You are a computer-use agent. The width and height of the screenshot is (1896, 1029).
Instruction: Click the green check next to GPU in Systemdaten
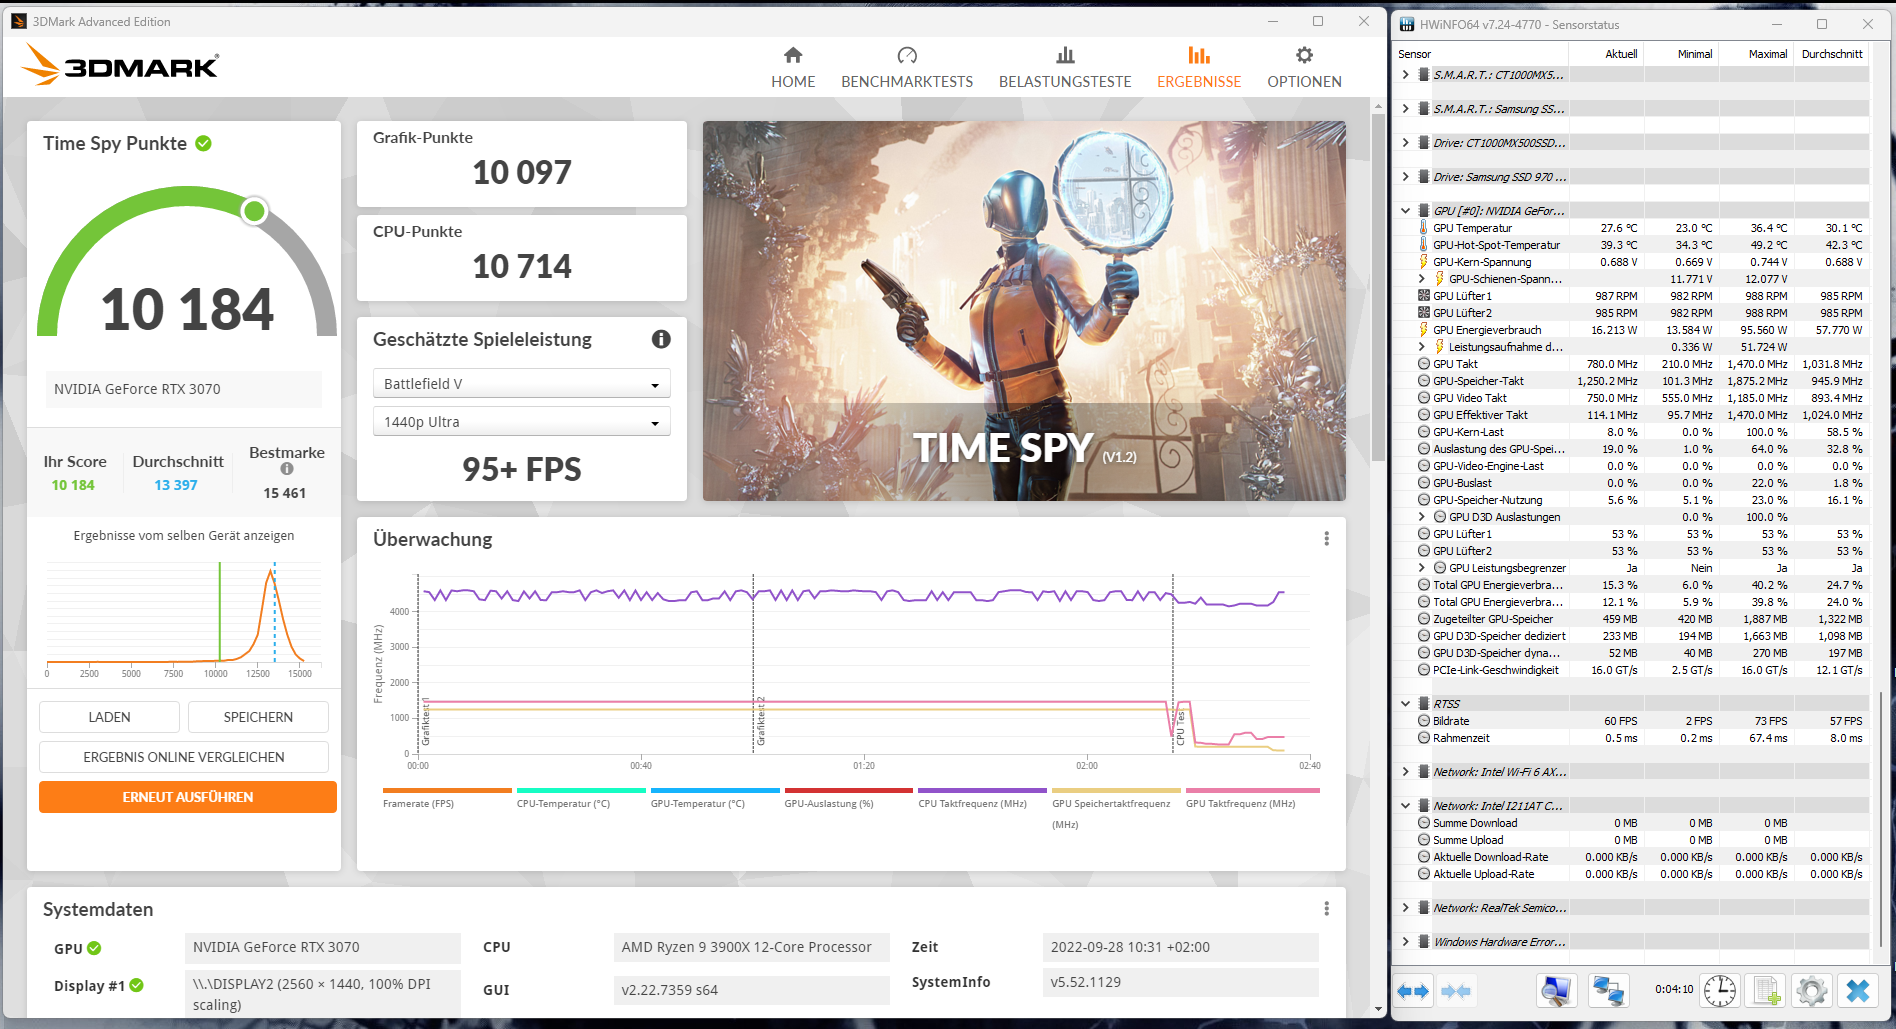94,948
